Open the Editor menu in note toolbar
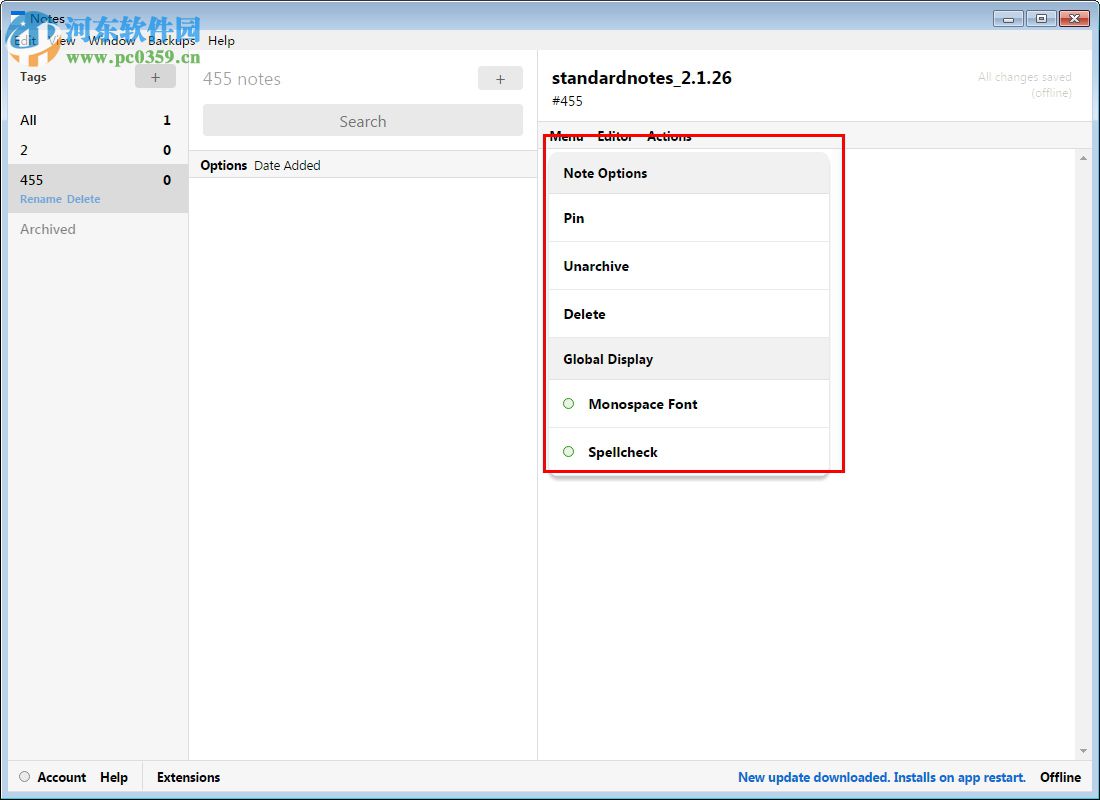The image size is (1100, 800). 615,136
